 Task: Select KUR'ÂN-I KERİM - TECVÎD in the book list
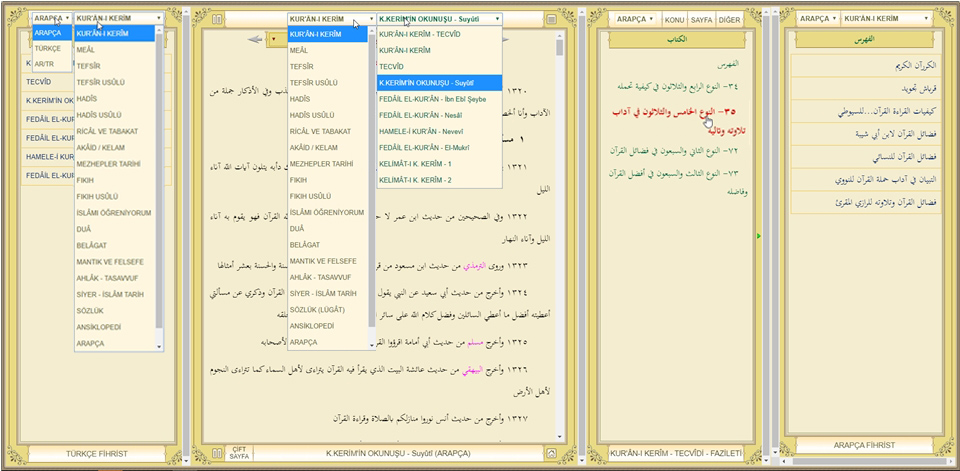point(440,34)
